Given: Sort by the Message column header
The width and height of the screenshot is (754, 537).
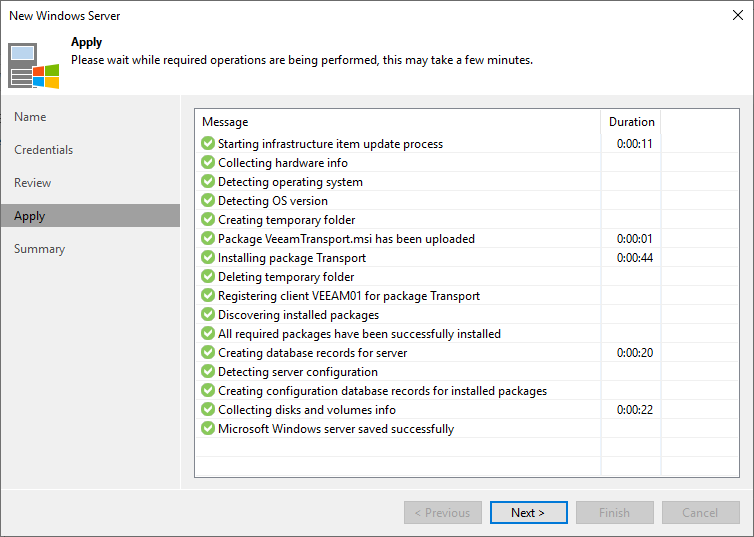Looking at the screenshot, I should tap(398, 122).
